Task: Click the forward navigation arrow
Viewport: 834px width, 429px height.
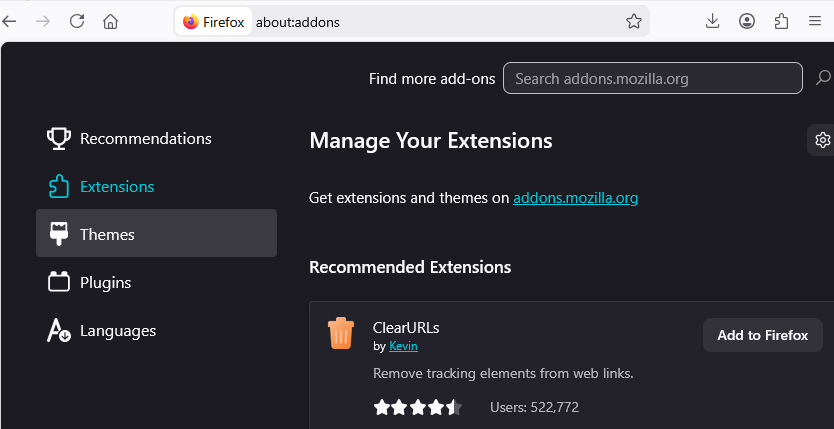Action: tap(43, 22)
